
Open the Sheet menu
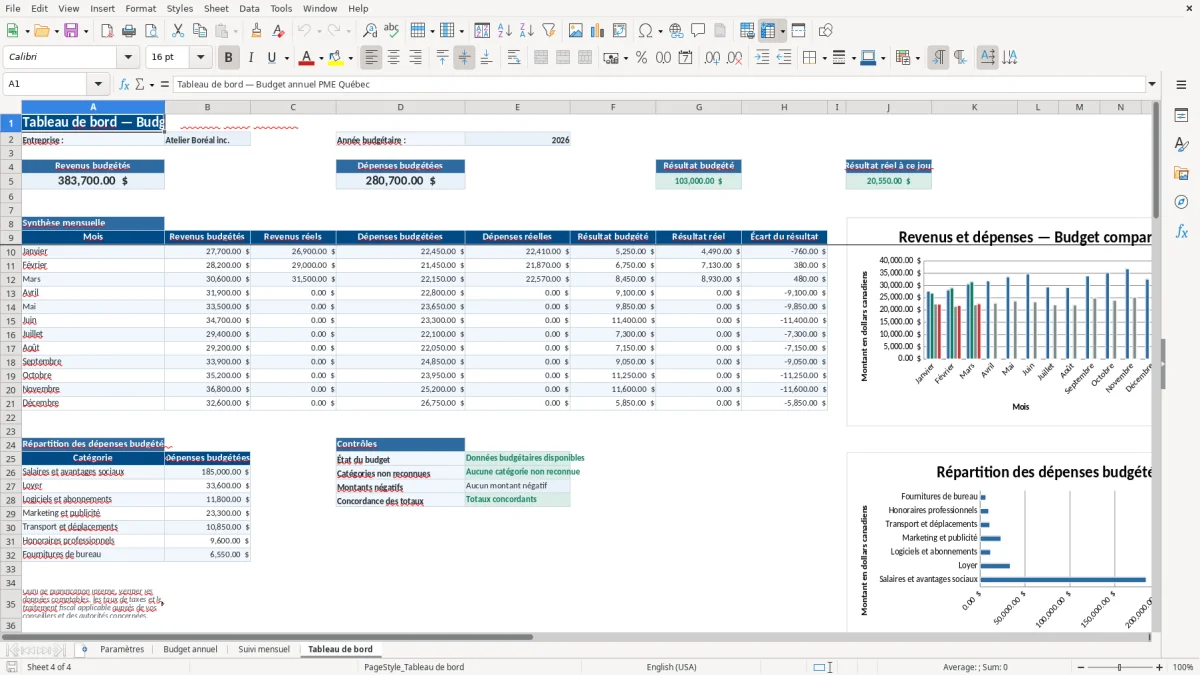[216, 8]
